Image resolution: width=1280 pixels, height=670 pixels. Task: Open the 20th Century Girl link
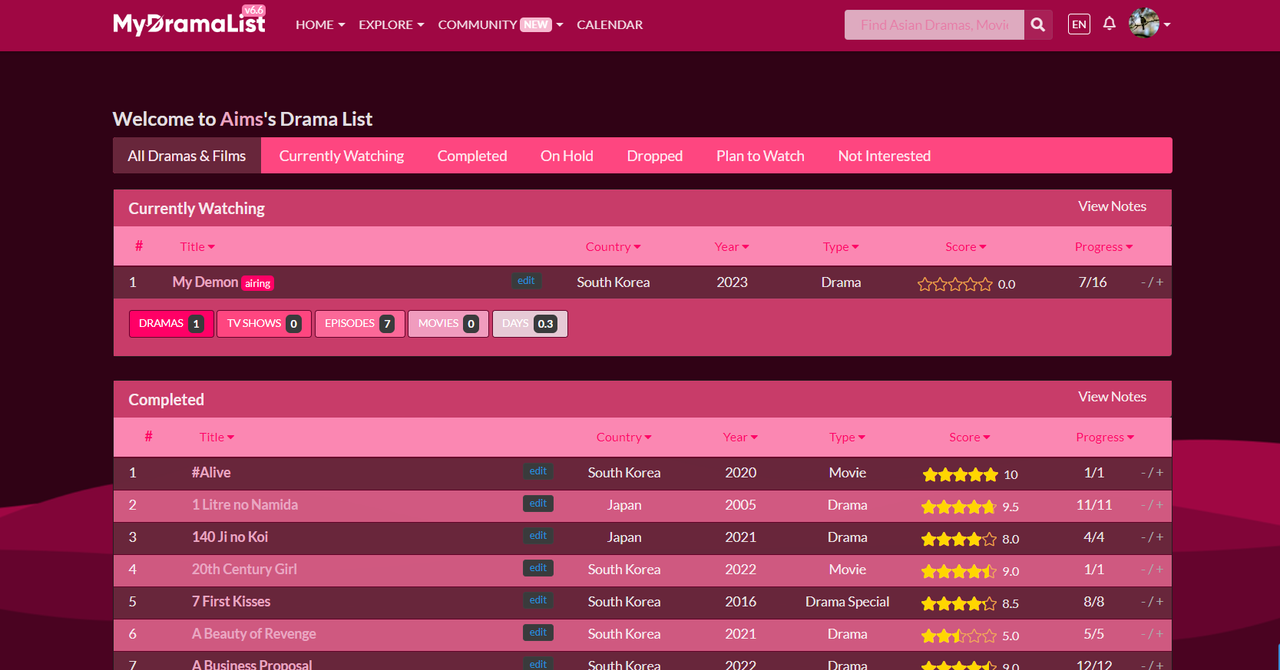244,569
